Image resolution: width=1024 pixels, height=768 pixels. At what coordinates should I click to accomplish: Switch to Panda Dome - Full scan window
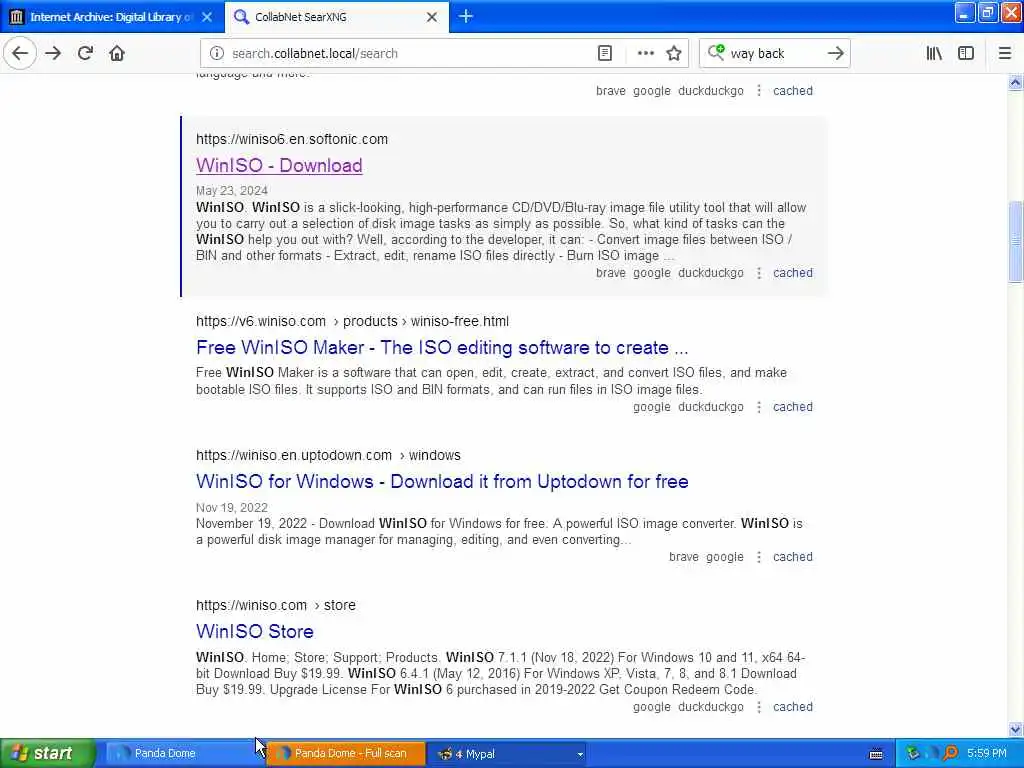(x=346, y=754)
